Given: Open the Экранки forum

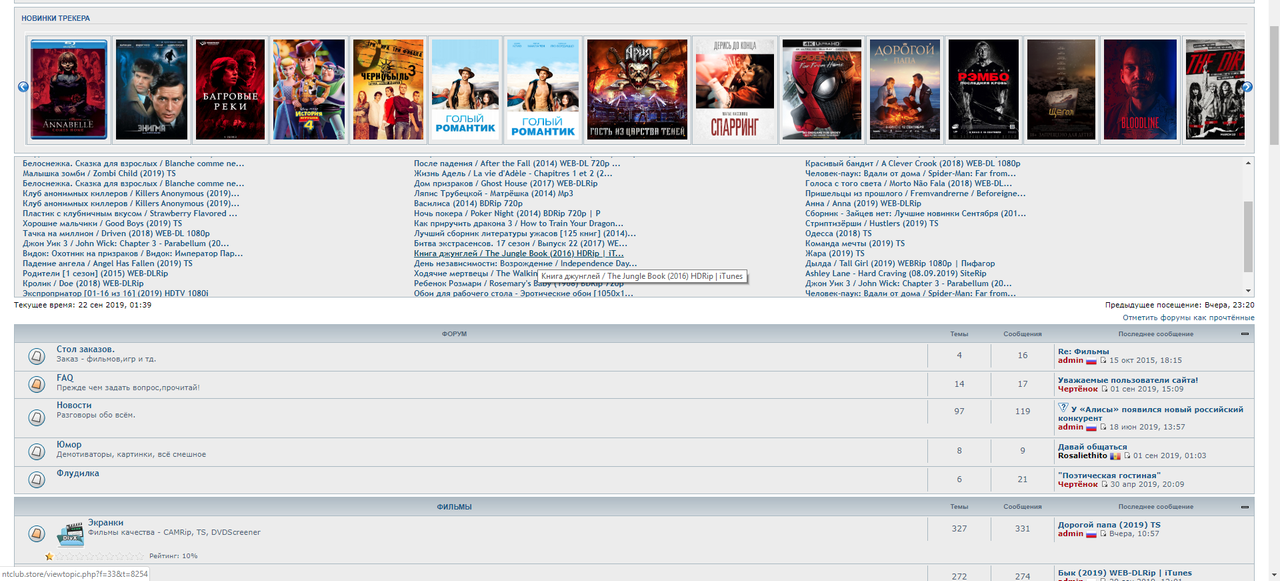Looking at the screenshot, I should click(x=105, y=522).
